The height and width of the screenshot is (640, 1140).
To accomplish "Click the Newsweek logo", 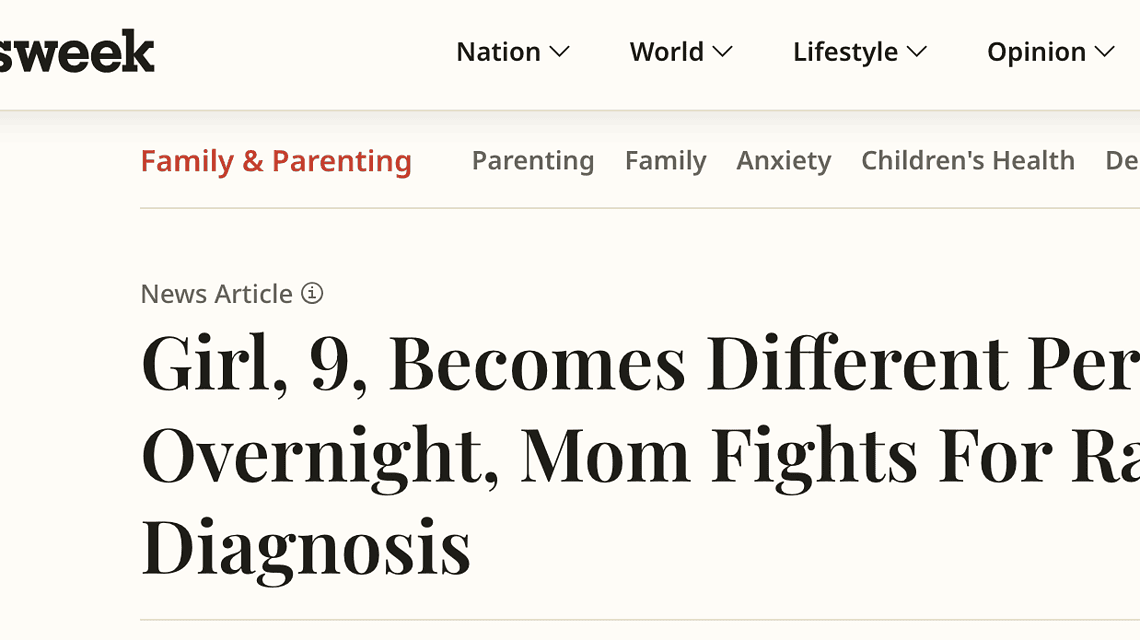I will (75, 50).
